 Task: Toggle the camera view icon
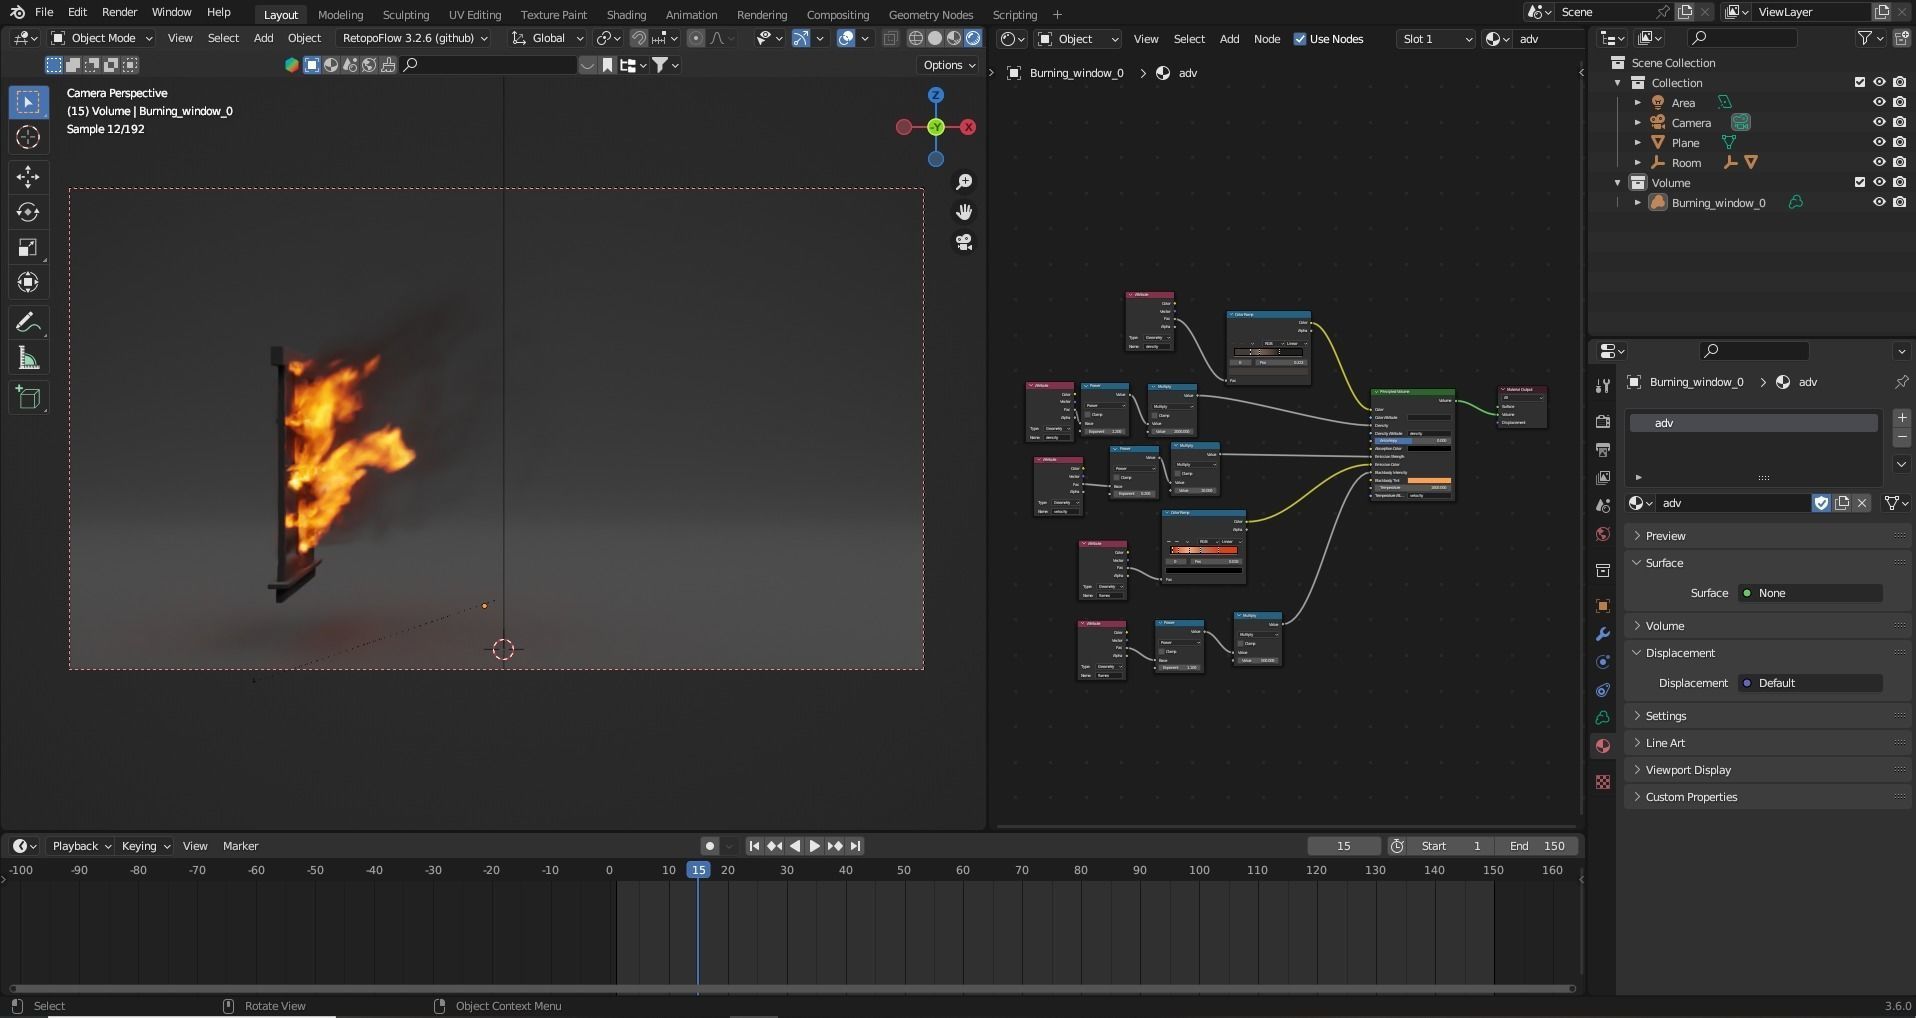tap(964, 242)
